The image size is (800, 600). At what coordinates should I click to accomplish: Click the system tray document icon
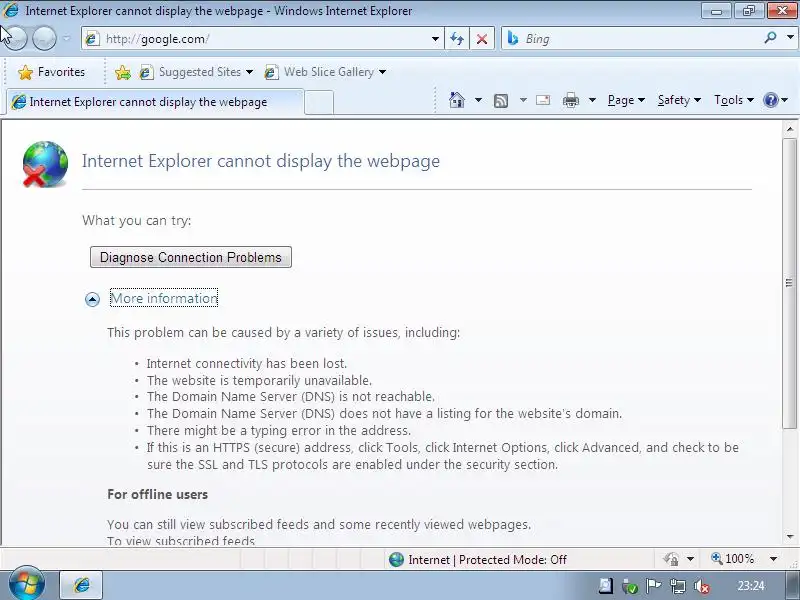(606, 586)
